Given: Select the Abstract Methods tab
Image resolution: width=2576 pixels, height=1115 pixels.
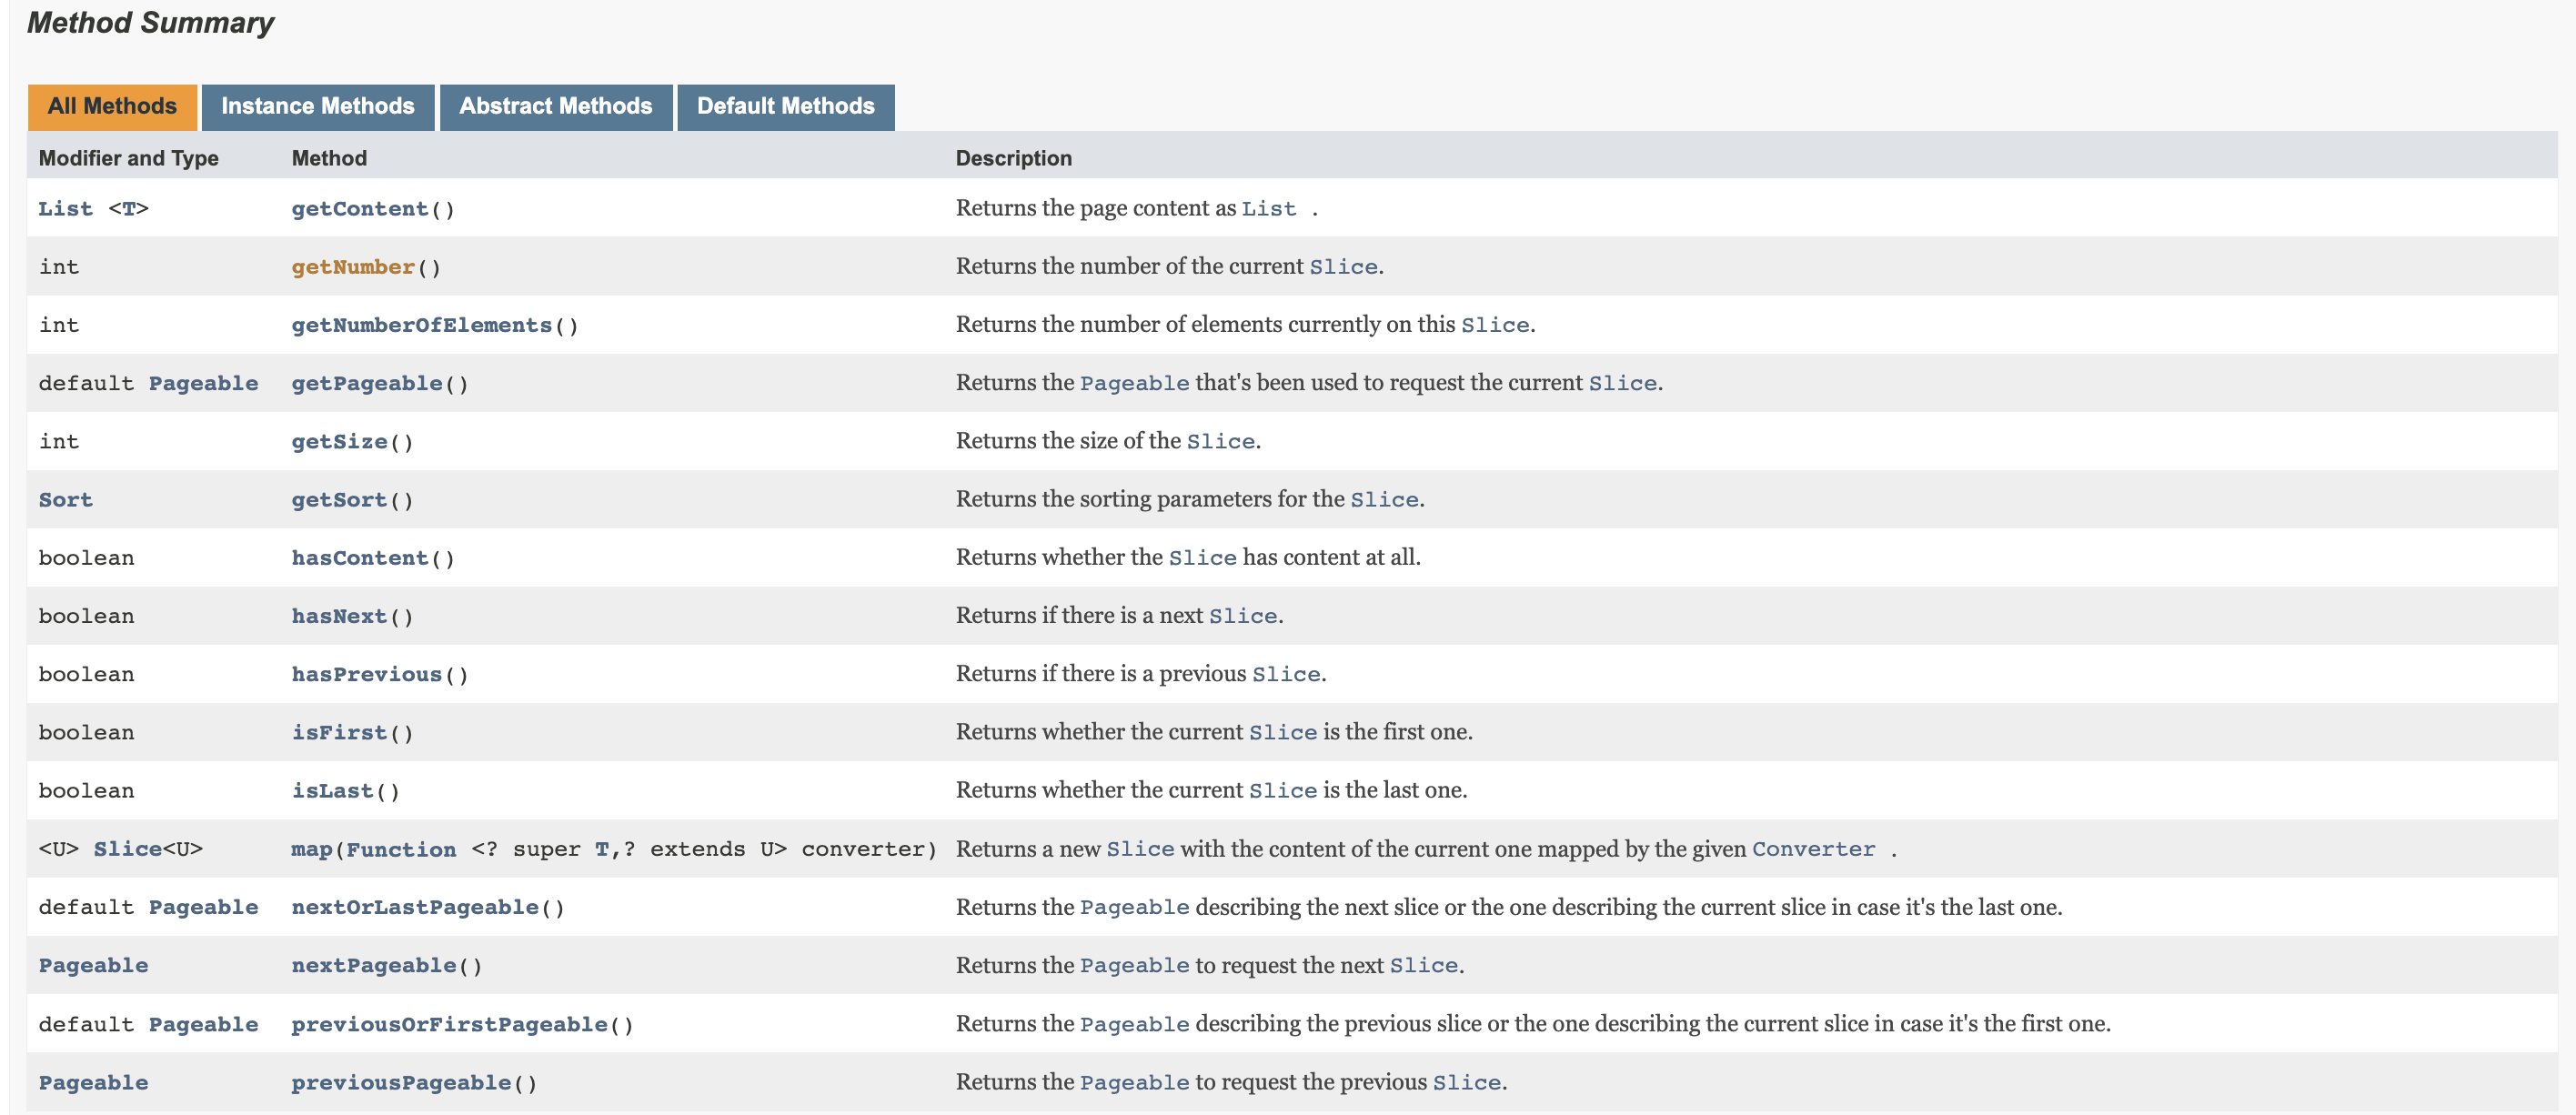Looking at the screenshot, I should point(555,106).
